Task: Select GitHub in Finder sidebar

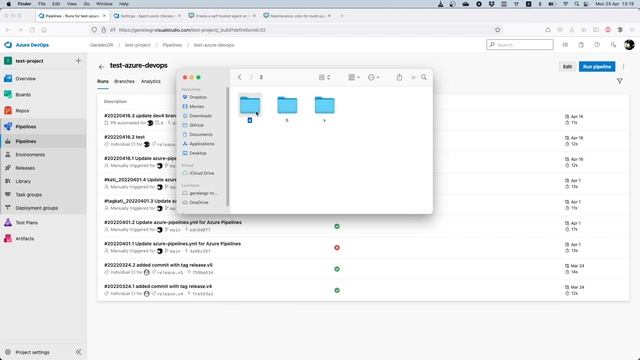Action: 196,125
